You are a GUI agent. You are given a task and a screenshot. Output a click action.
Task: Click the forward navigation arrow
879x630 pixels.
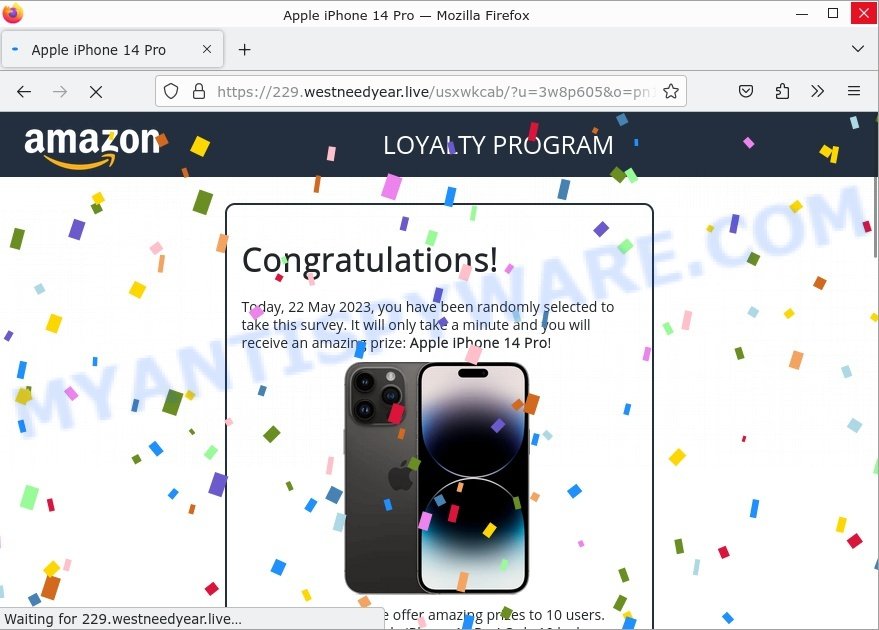click(x=60, y=91)
